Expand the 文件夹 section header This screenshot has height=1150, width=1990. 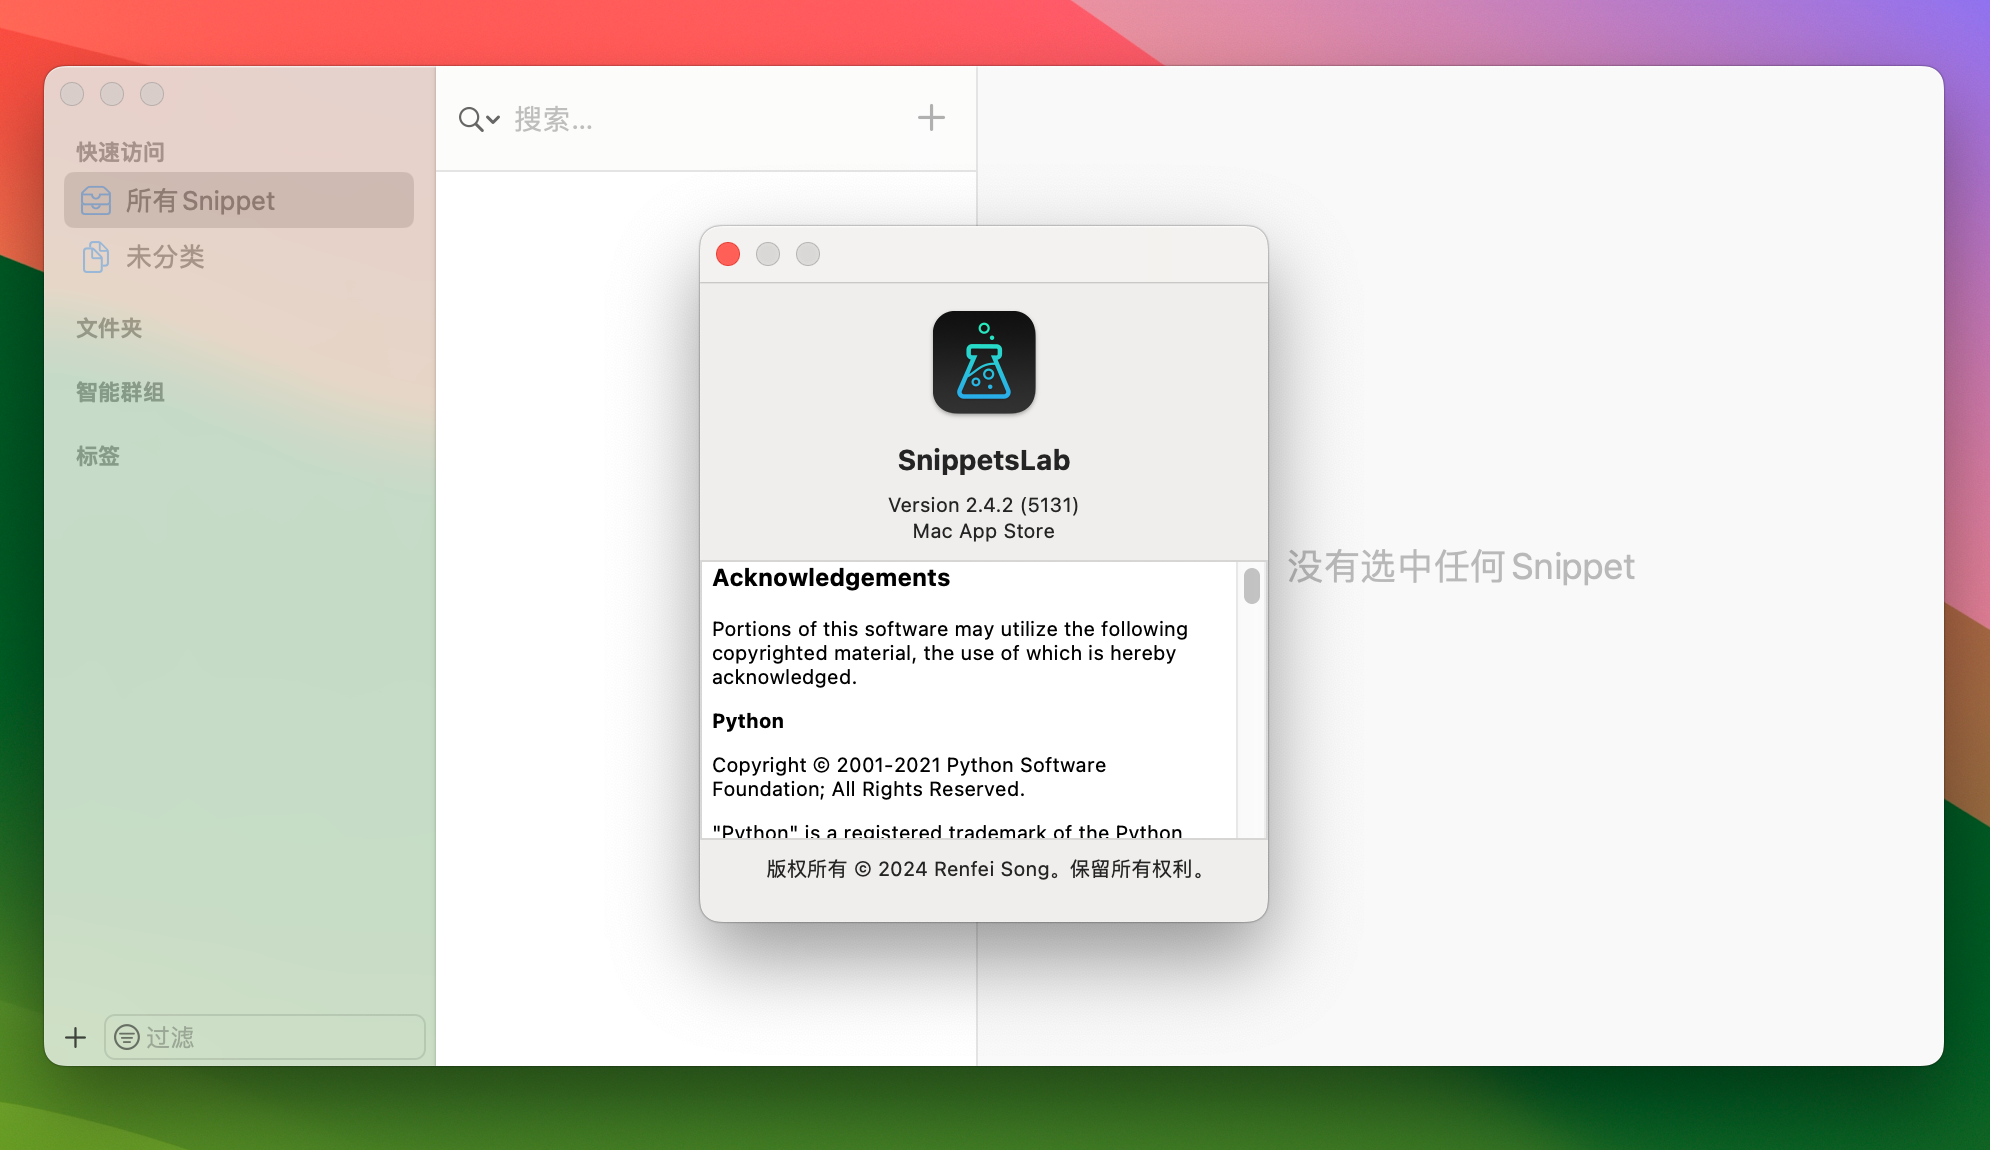tap(109, 328)
